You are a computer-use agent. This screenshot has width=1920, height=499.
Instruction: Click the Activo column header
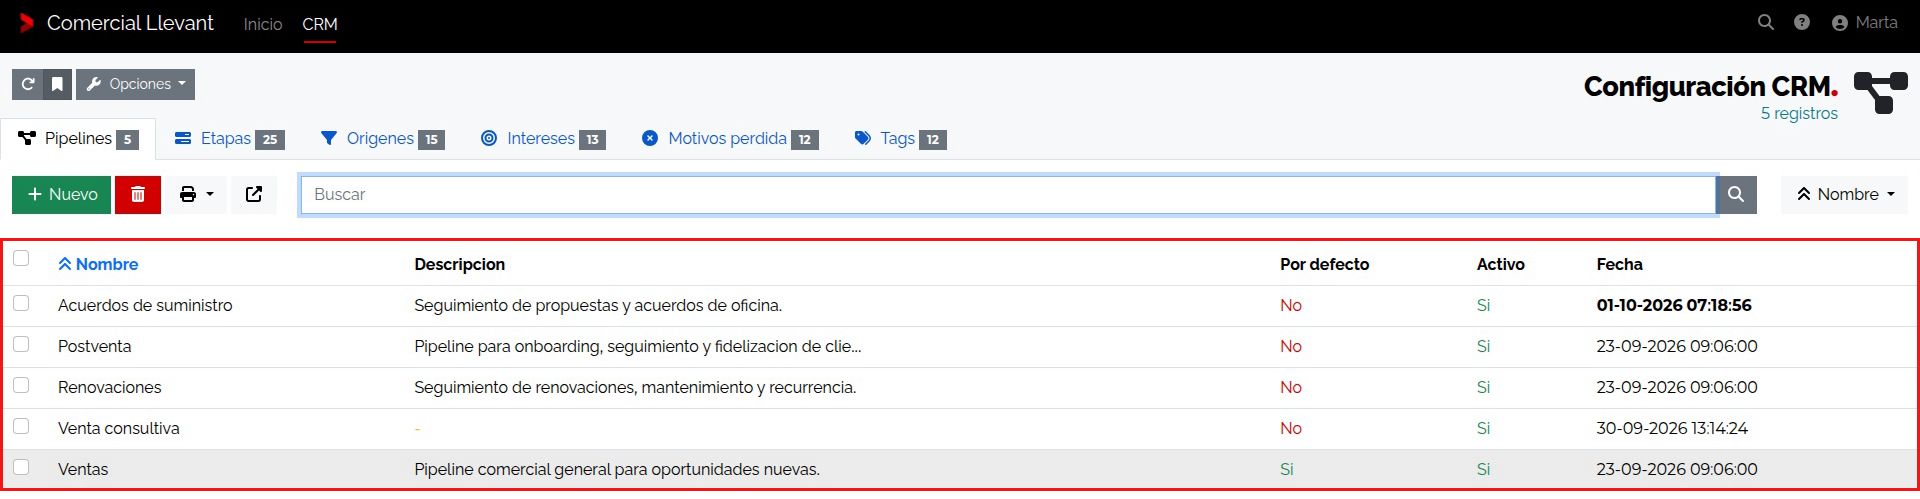coord(1501,264)
